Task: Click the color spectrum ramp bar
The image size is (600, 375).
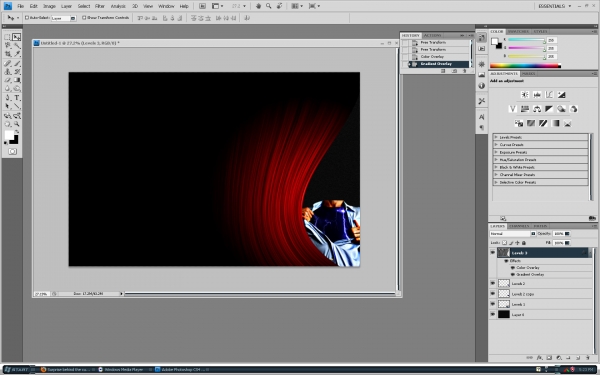Action: click(x=525, y=66)
